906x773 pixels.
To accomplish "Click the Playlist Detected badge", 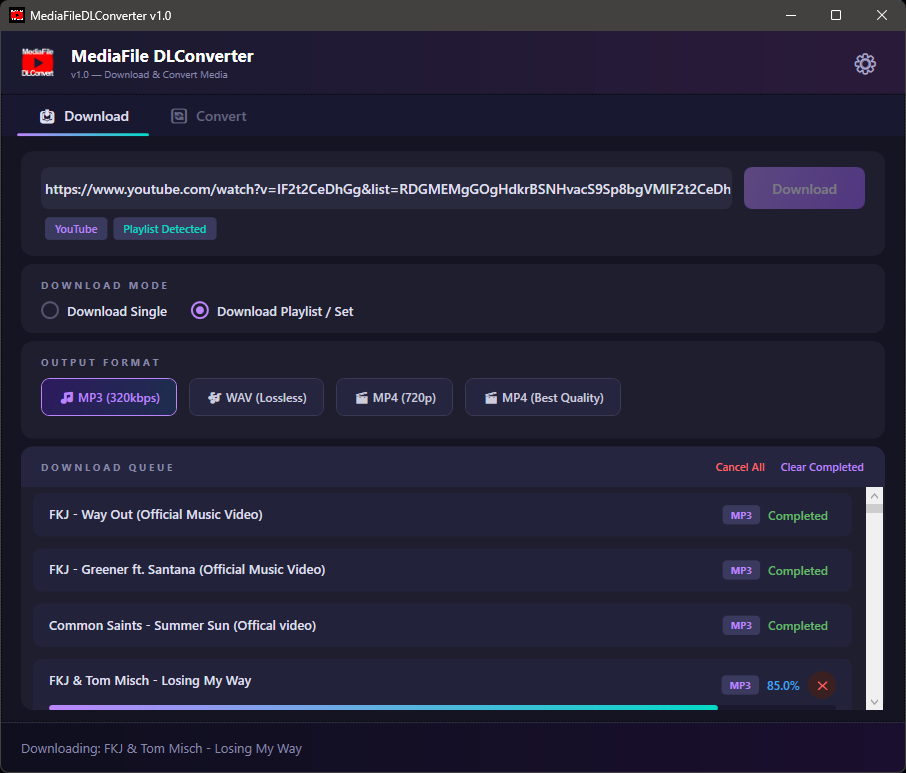I will [x=165, y=229].
